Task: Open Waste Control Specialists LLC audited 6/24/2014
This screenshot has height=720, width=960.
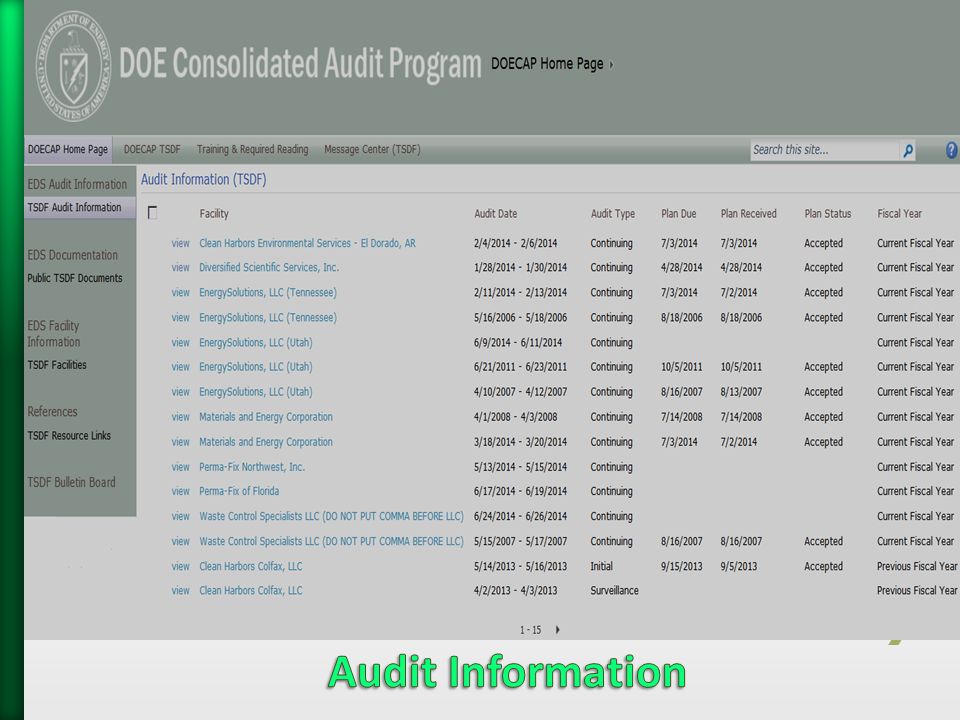Action: pos(331,516)
